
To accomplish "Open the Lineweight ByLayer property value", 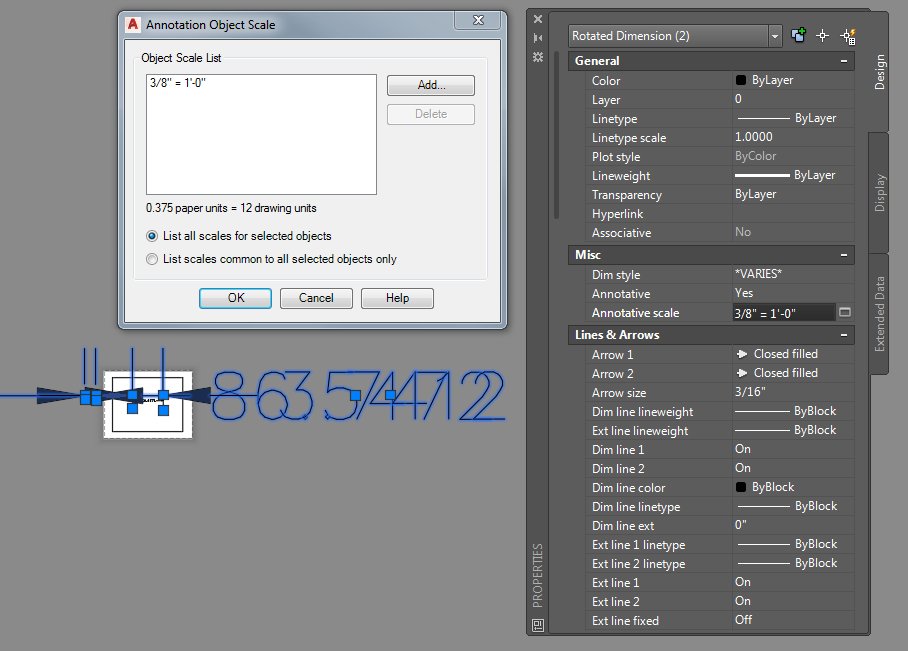I will [x=793, y=175].
